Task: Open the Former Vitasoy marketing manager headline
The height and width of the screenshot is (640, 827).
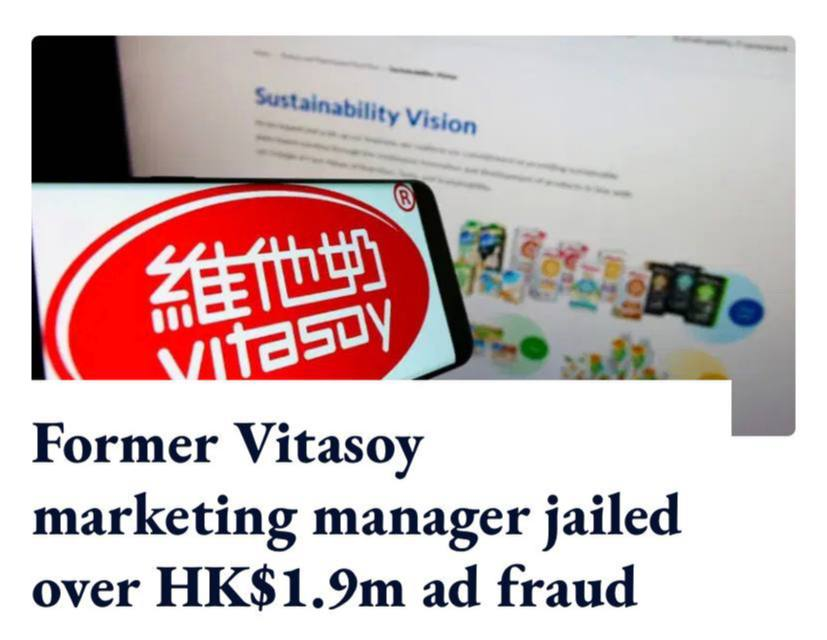Action: [x=356, y=515]
